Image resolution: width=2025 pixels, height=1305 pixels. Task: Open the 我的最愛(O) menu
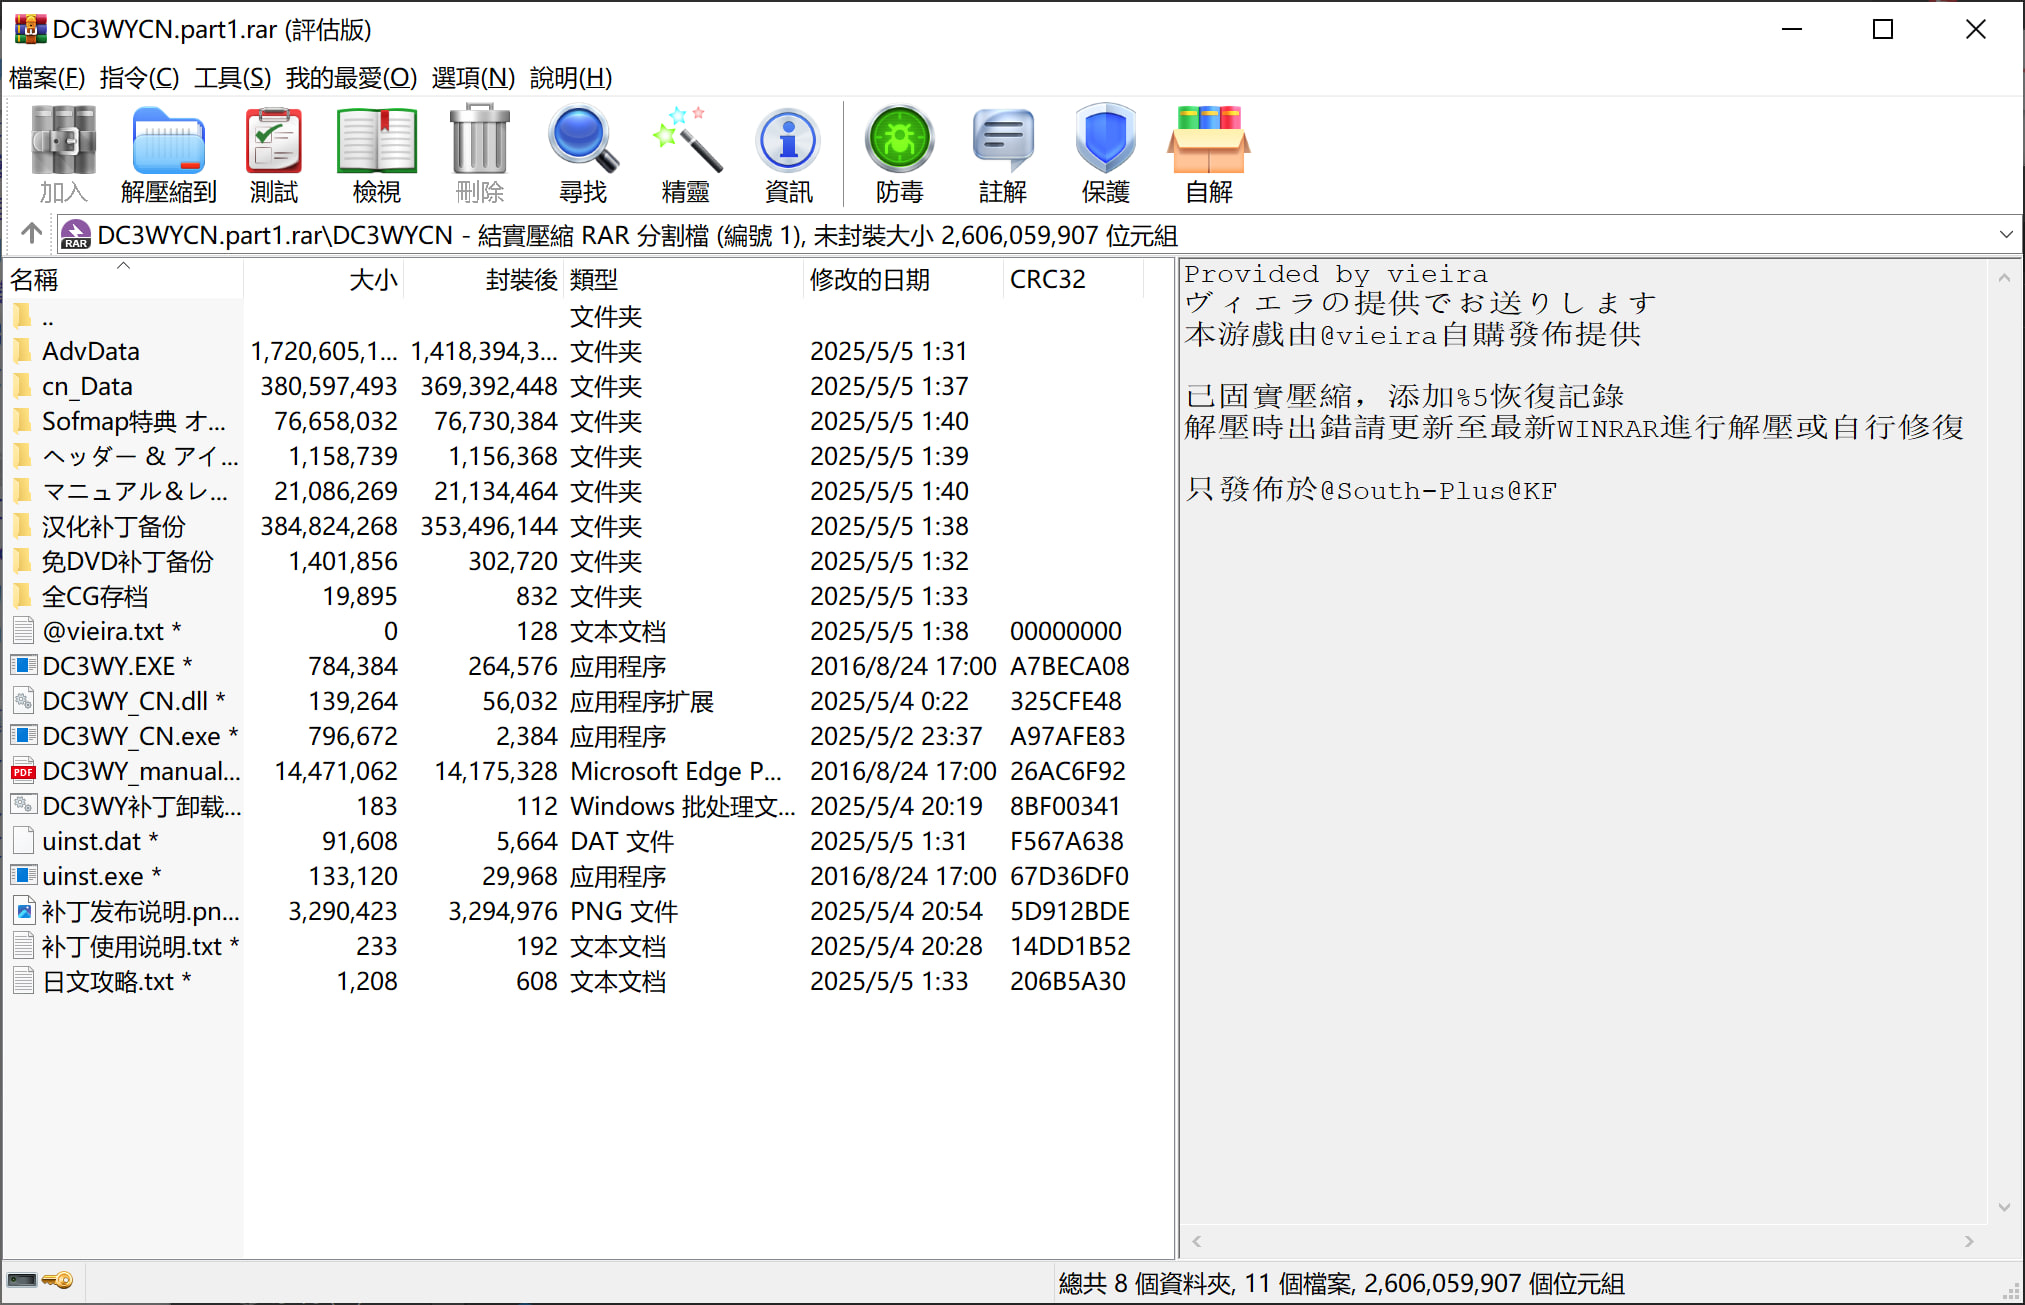coord(351,77)
